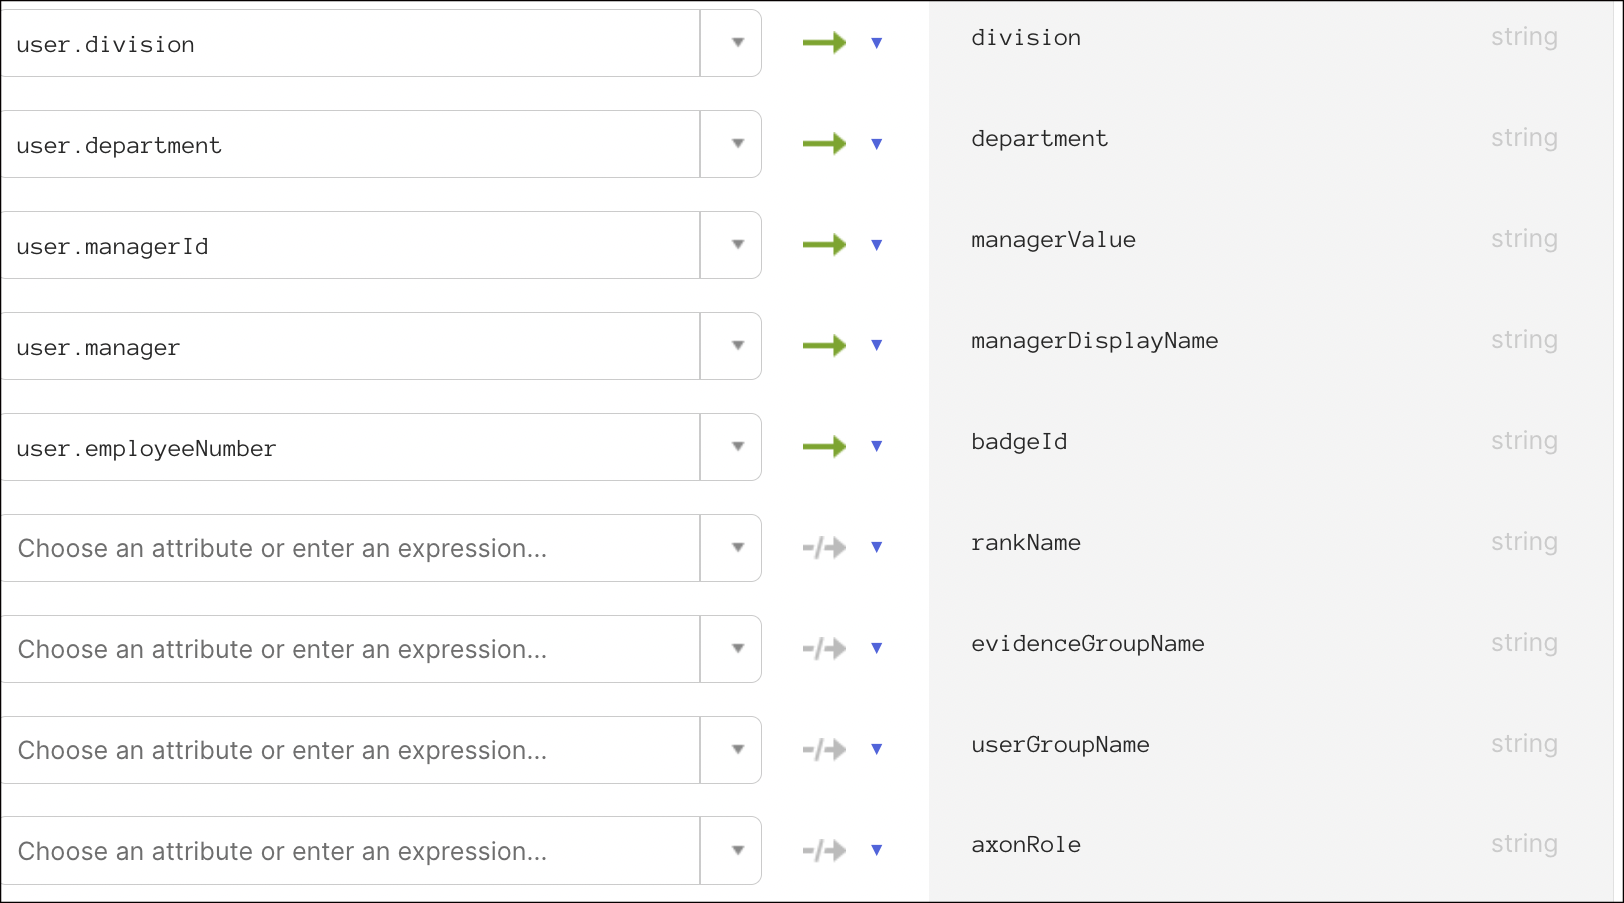The height and width of the screenshot is (903, 1624).
Task: Click empty expression field for userGroupName
Action: pyautogui.click(x=350, y=750)
